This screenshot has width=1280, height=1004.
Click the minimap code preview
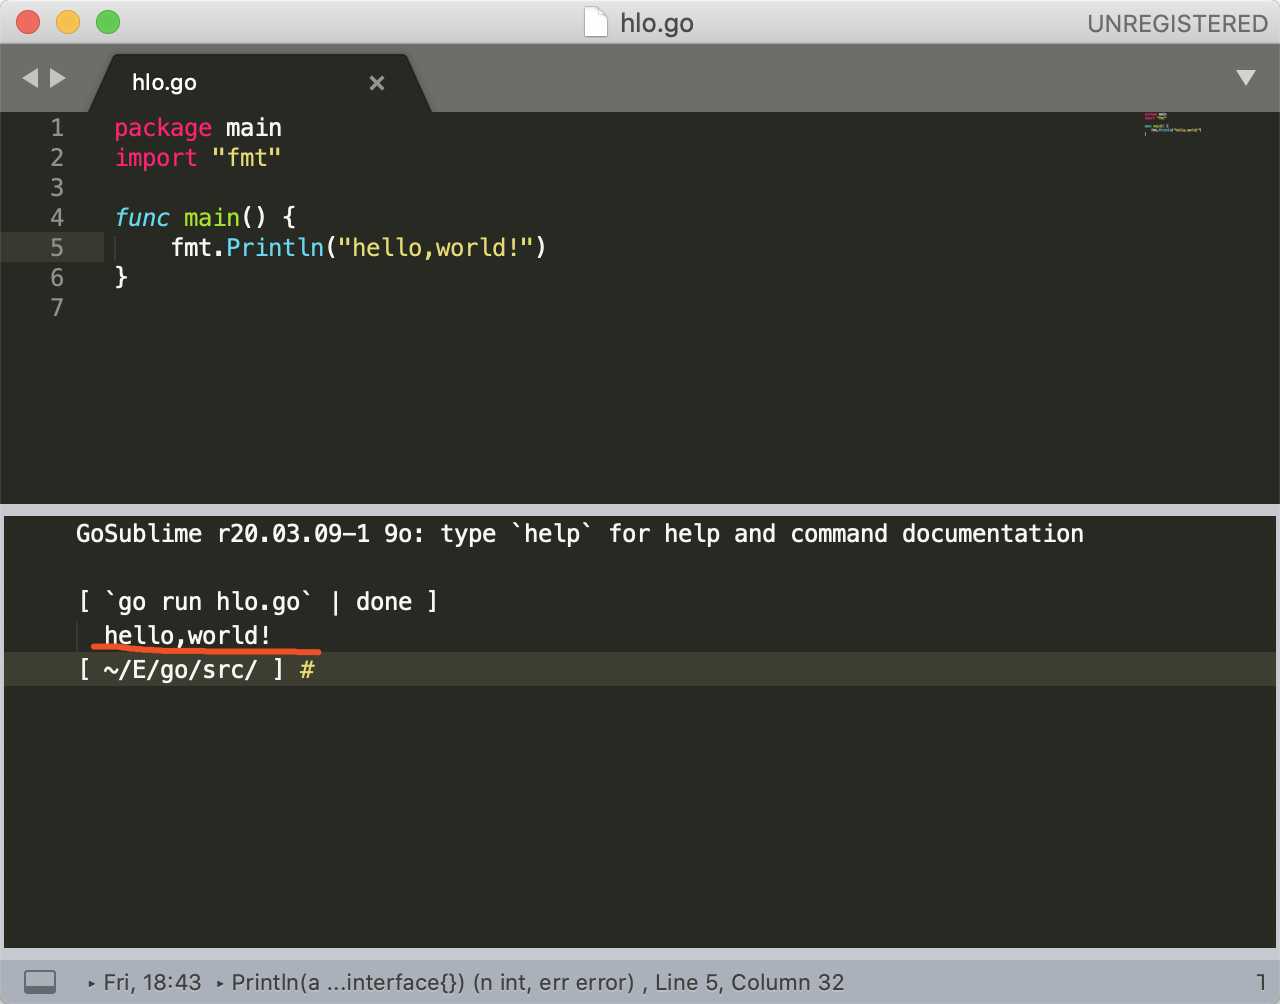click(x=1172, y=123)
